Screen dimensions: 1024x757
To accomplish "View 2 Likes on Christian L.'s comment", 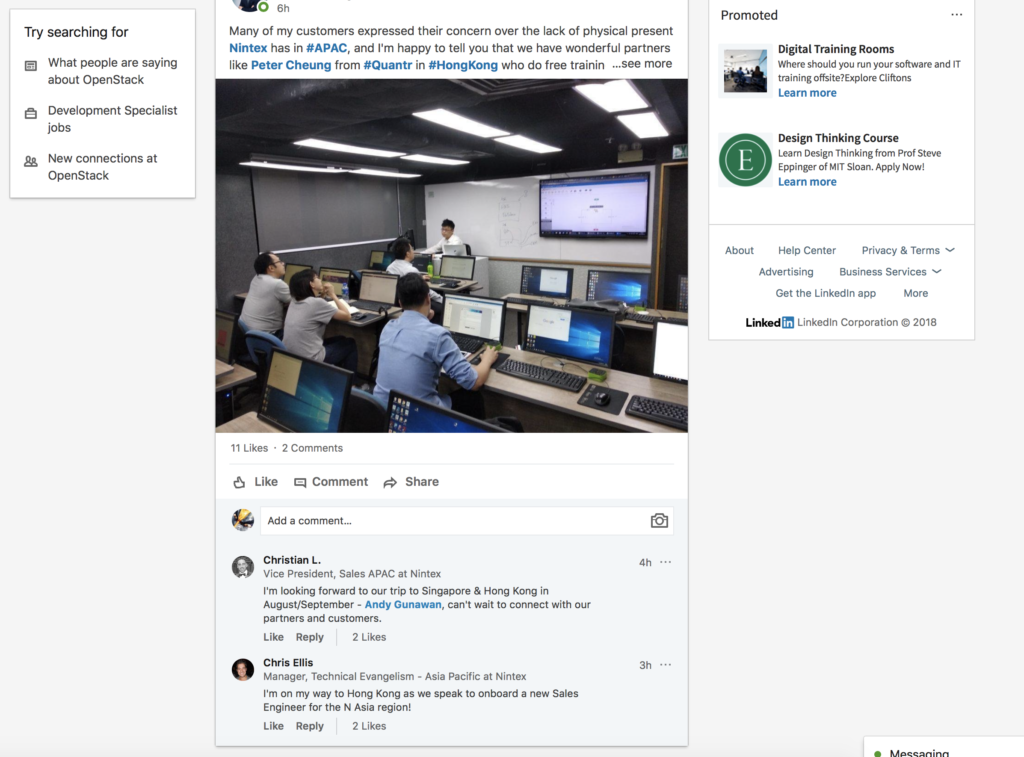I will coord(369,637).
